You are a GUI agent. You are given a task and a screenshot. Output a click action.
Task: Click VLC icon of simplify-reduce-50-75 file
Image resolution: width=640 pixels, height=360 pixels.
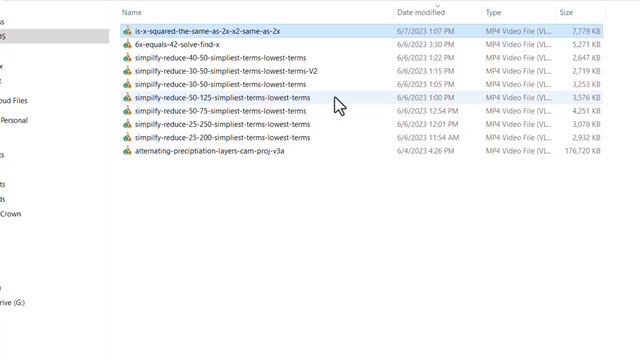127,111
